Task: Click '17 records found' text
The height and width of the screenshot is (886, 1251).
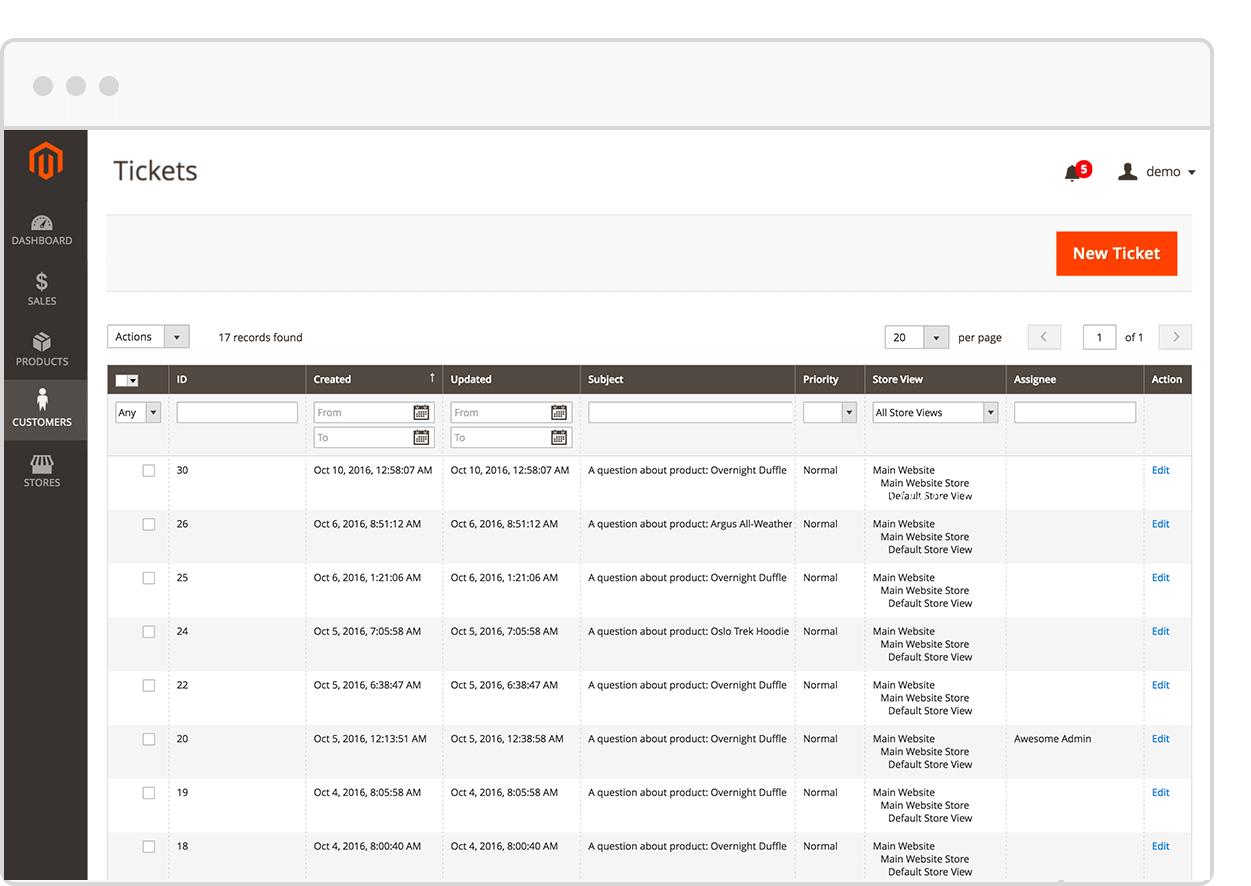Action: tap(260, 338)
